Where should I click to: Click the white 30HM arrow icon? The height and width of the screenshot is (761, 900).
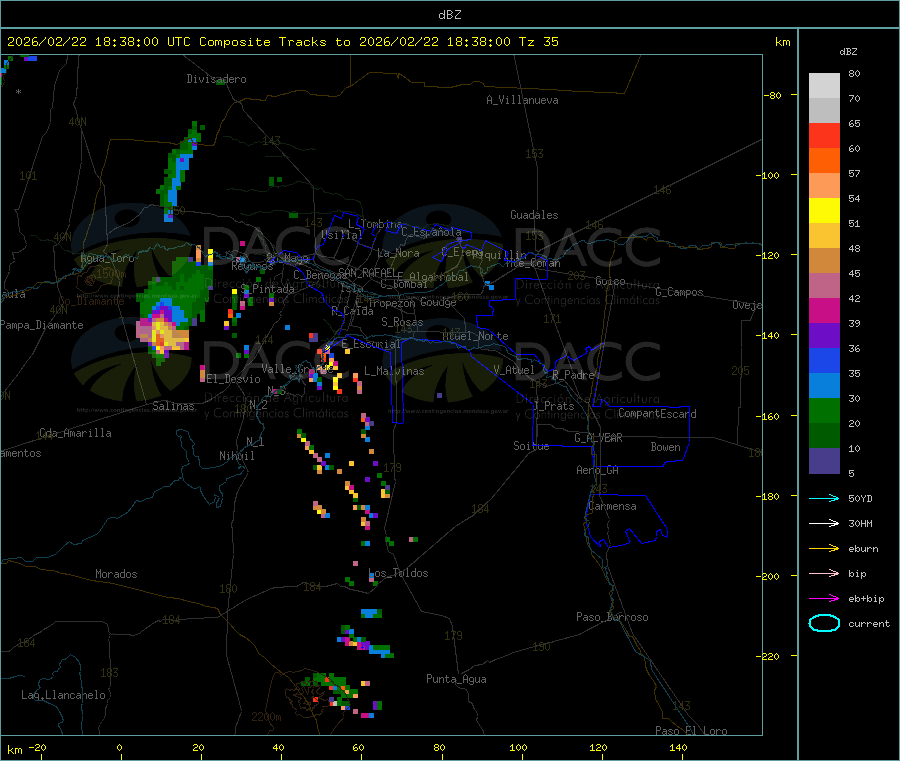coord(824,523)
